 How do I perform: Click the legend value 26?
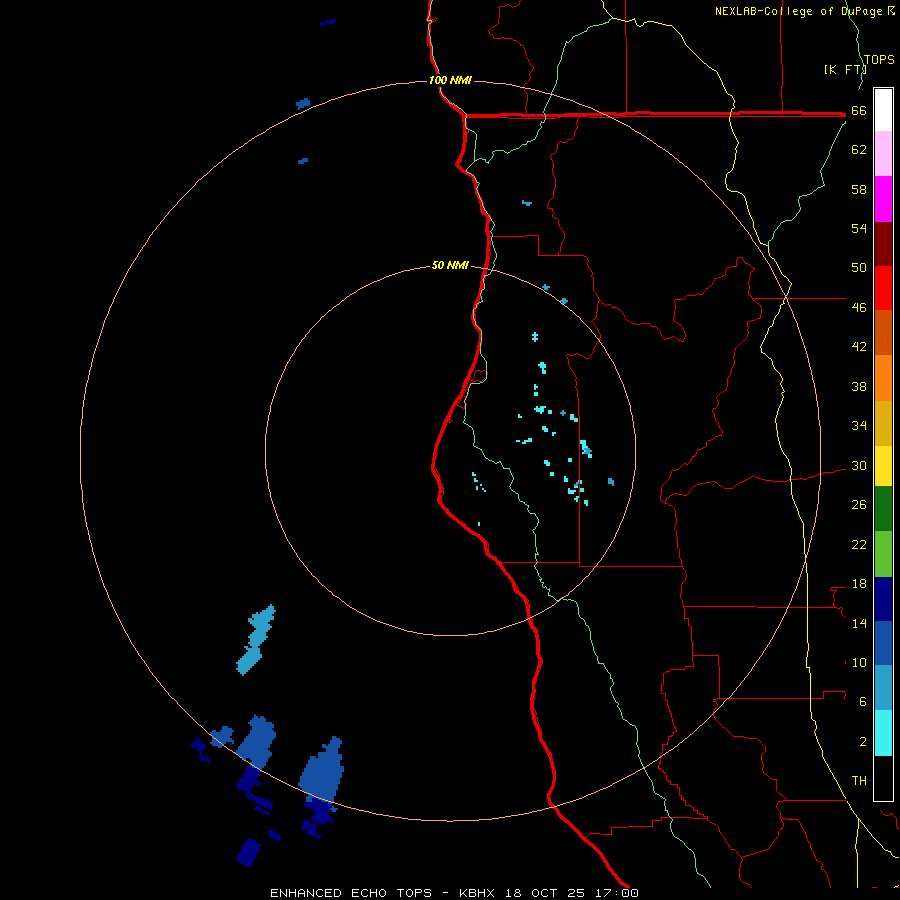pyautogui.click(x=859, y=505)
